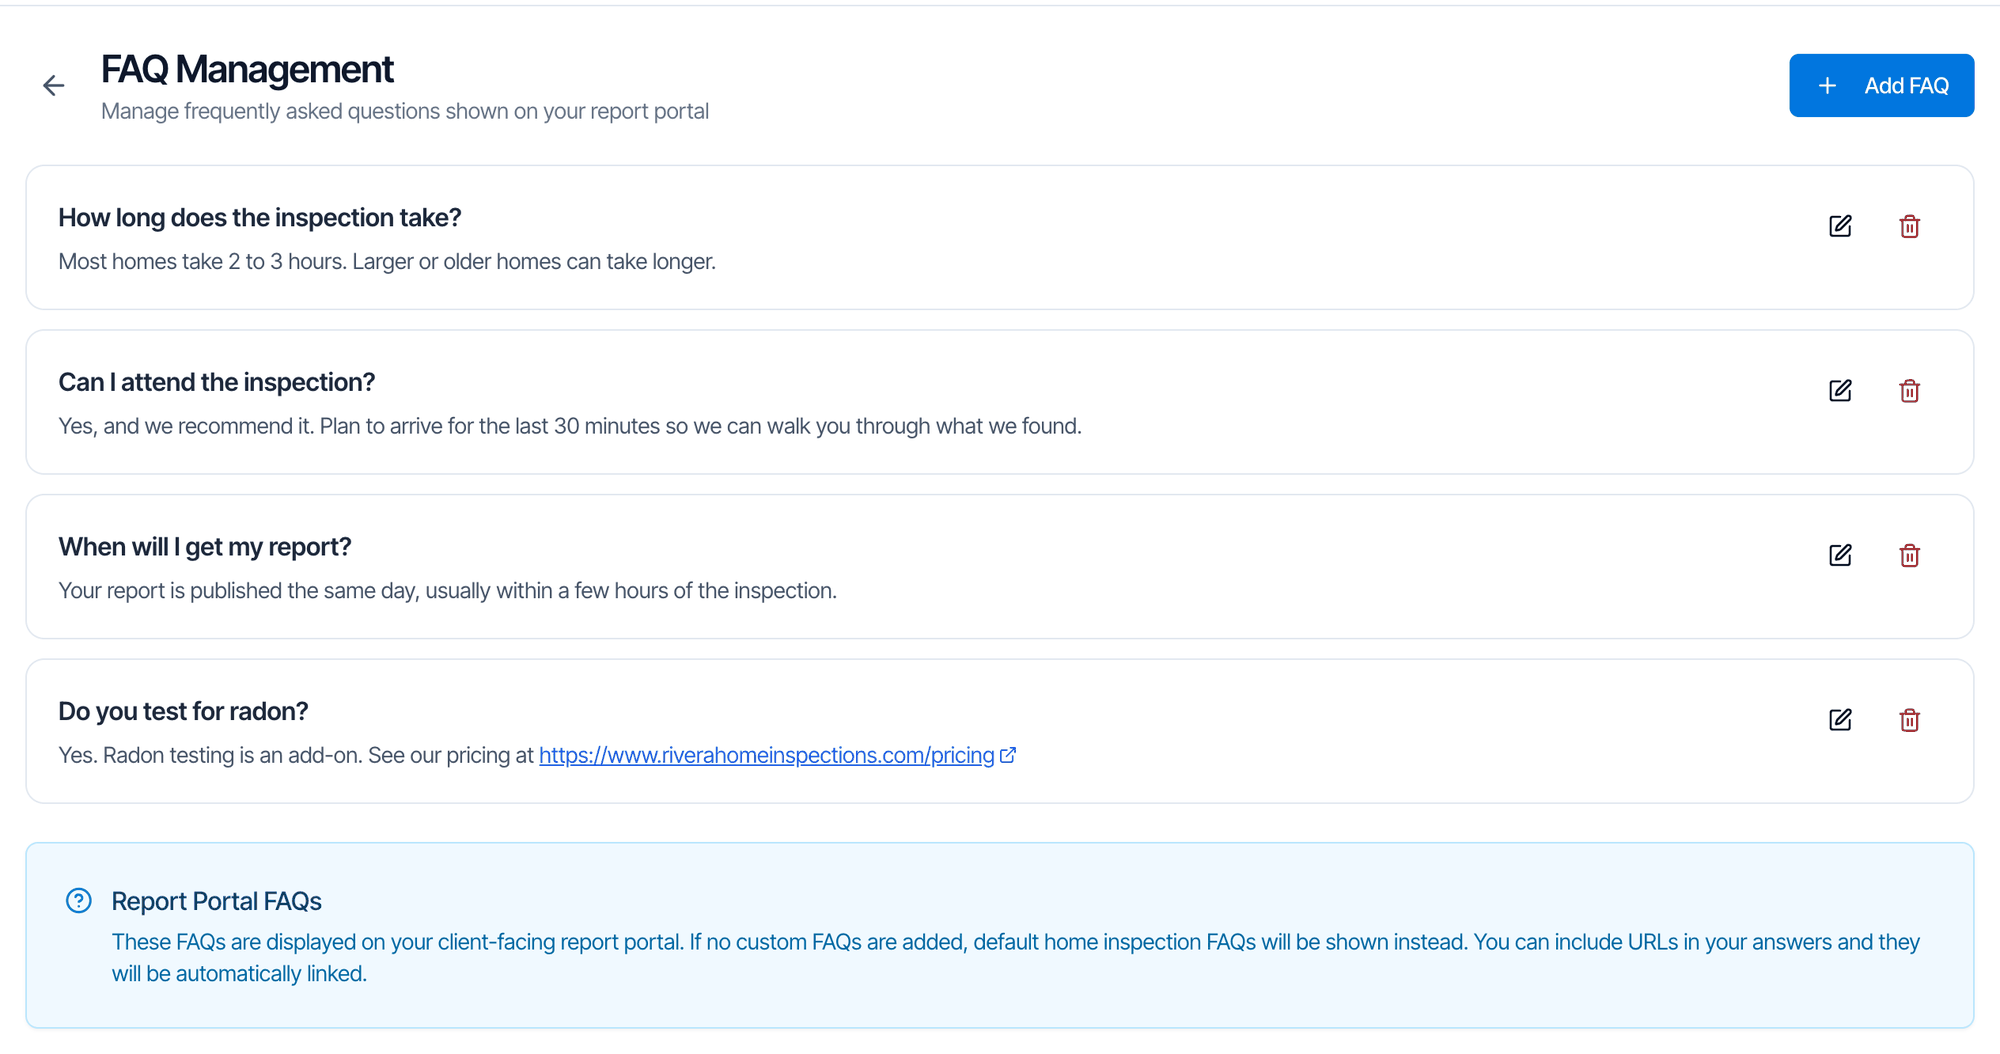Edit the 'Do you test for radon?' FAQ
The width and height of the screenshot is (2000, 1054).
tap(1840, 720)
